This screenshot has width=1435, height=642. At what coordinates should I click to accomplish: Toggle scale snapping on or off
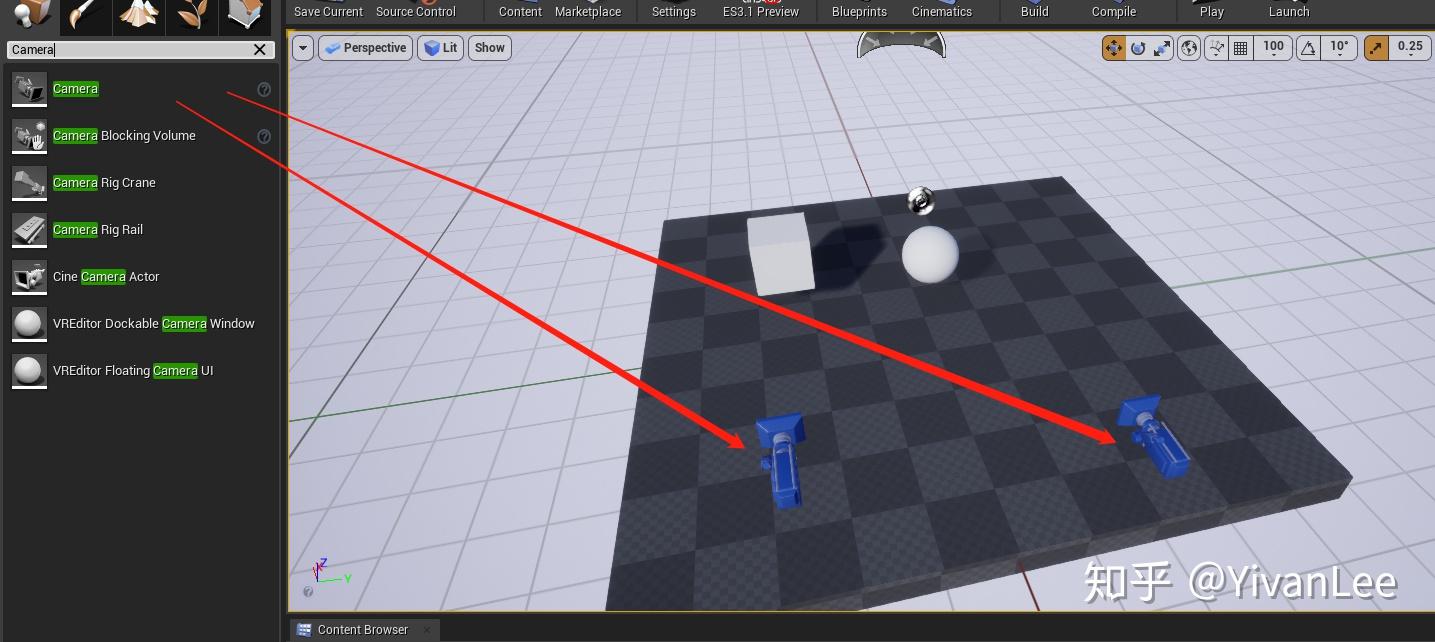[x=1376, y=47]
